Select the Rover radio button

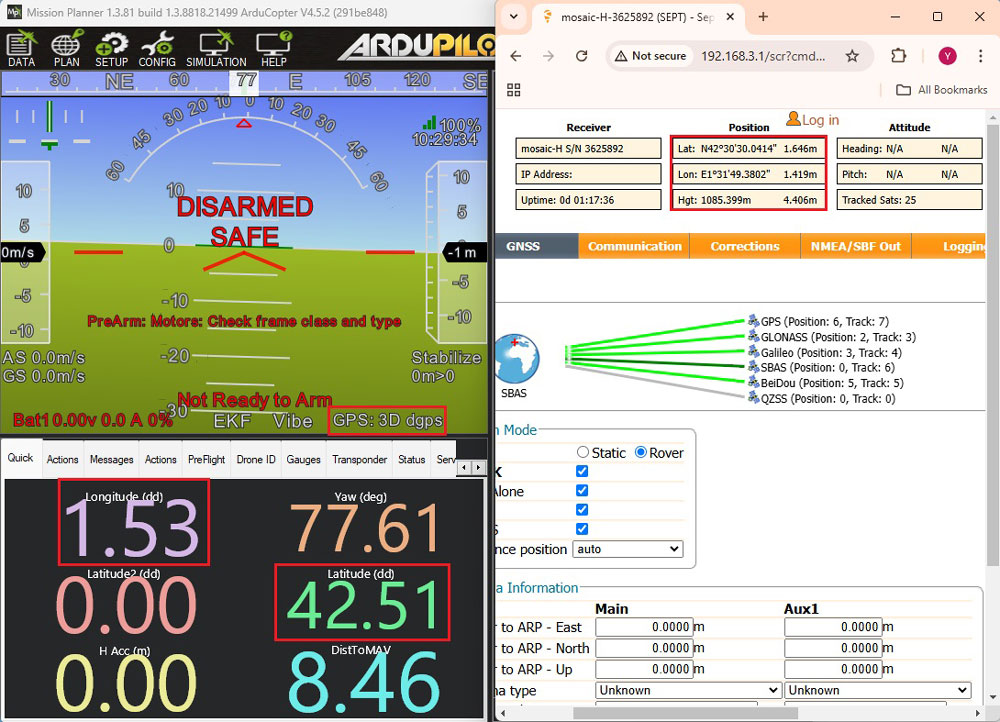click(641, 453)
